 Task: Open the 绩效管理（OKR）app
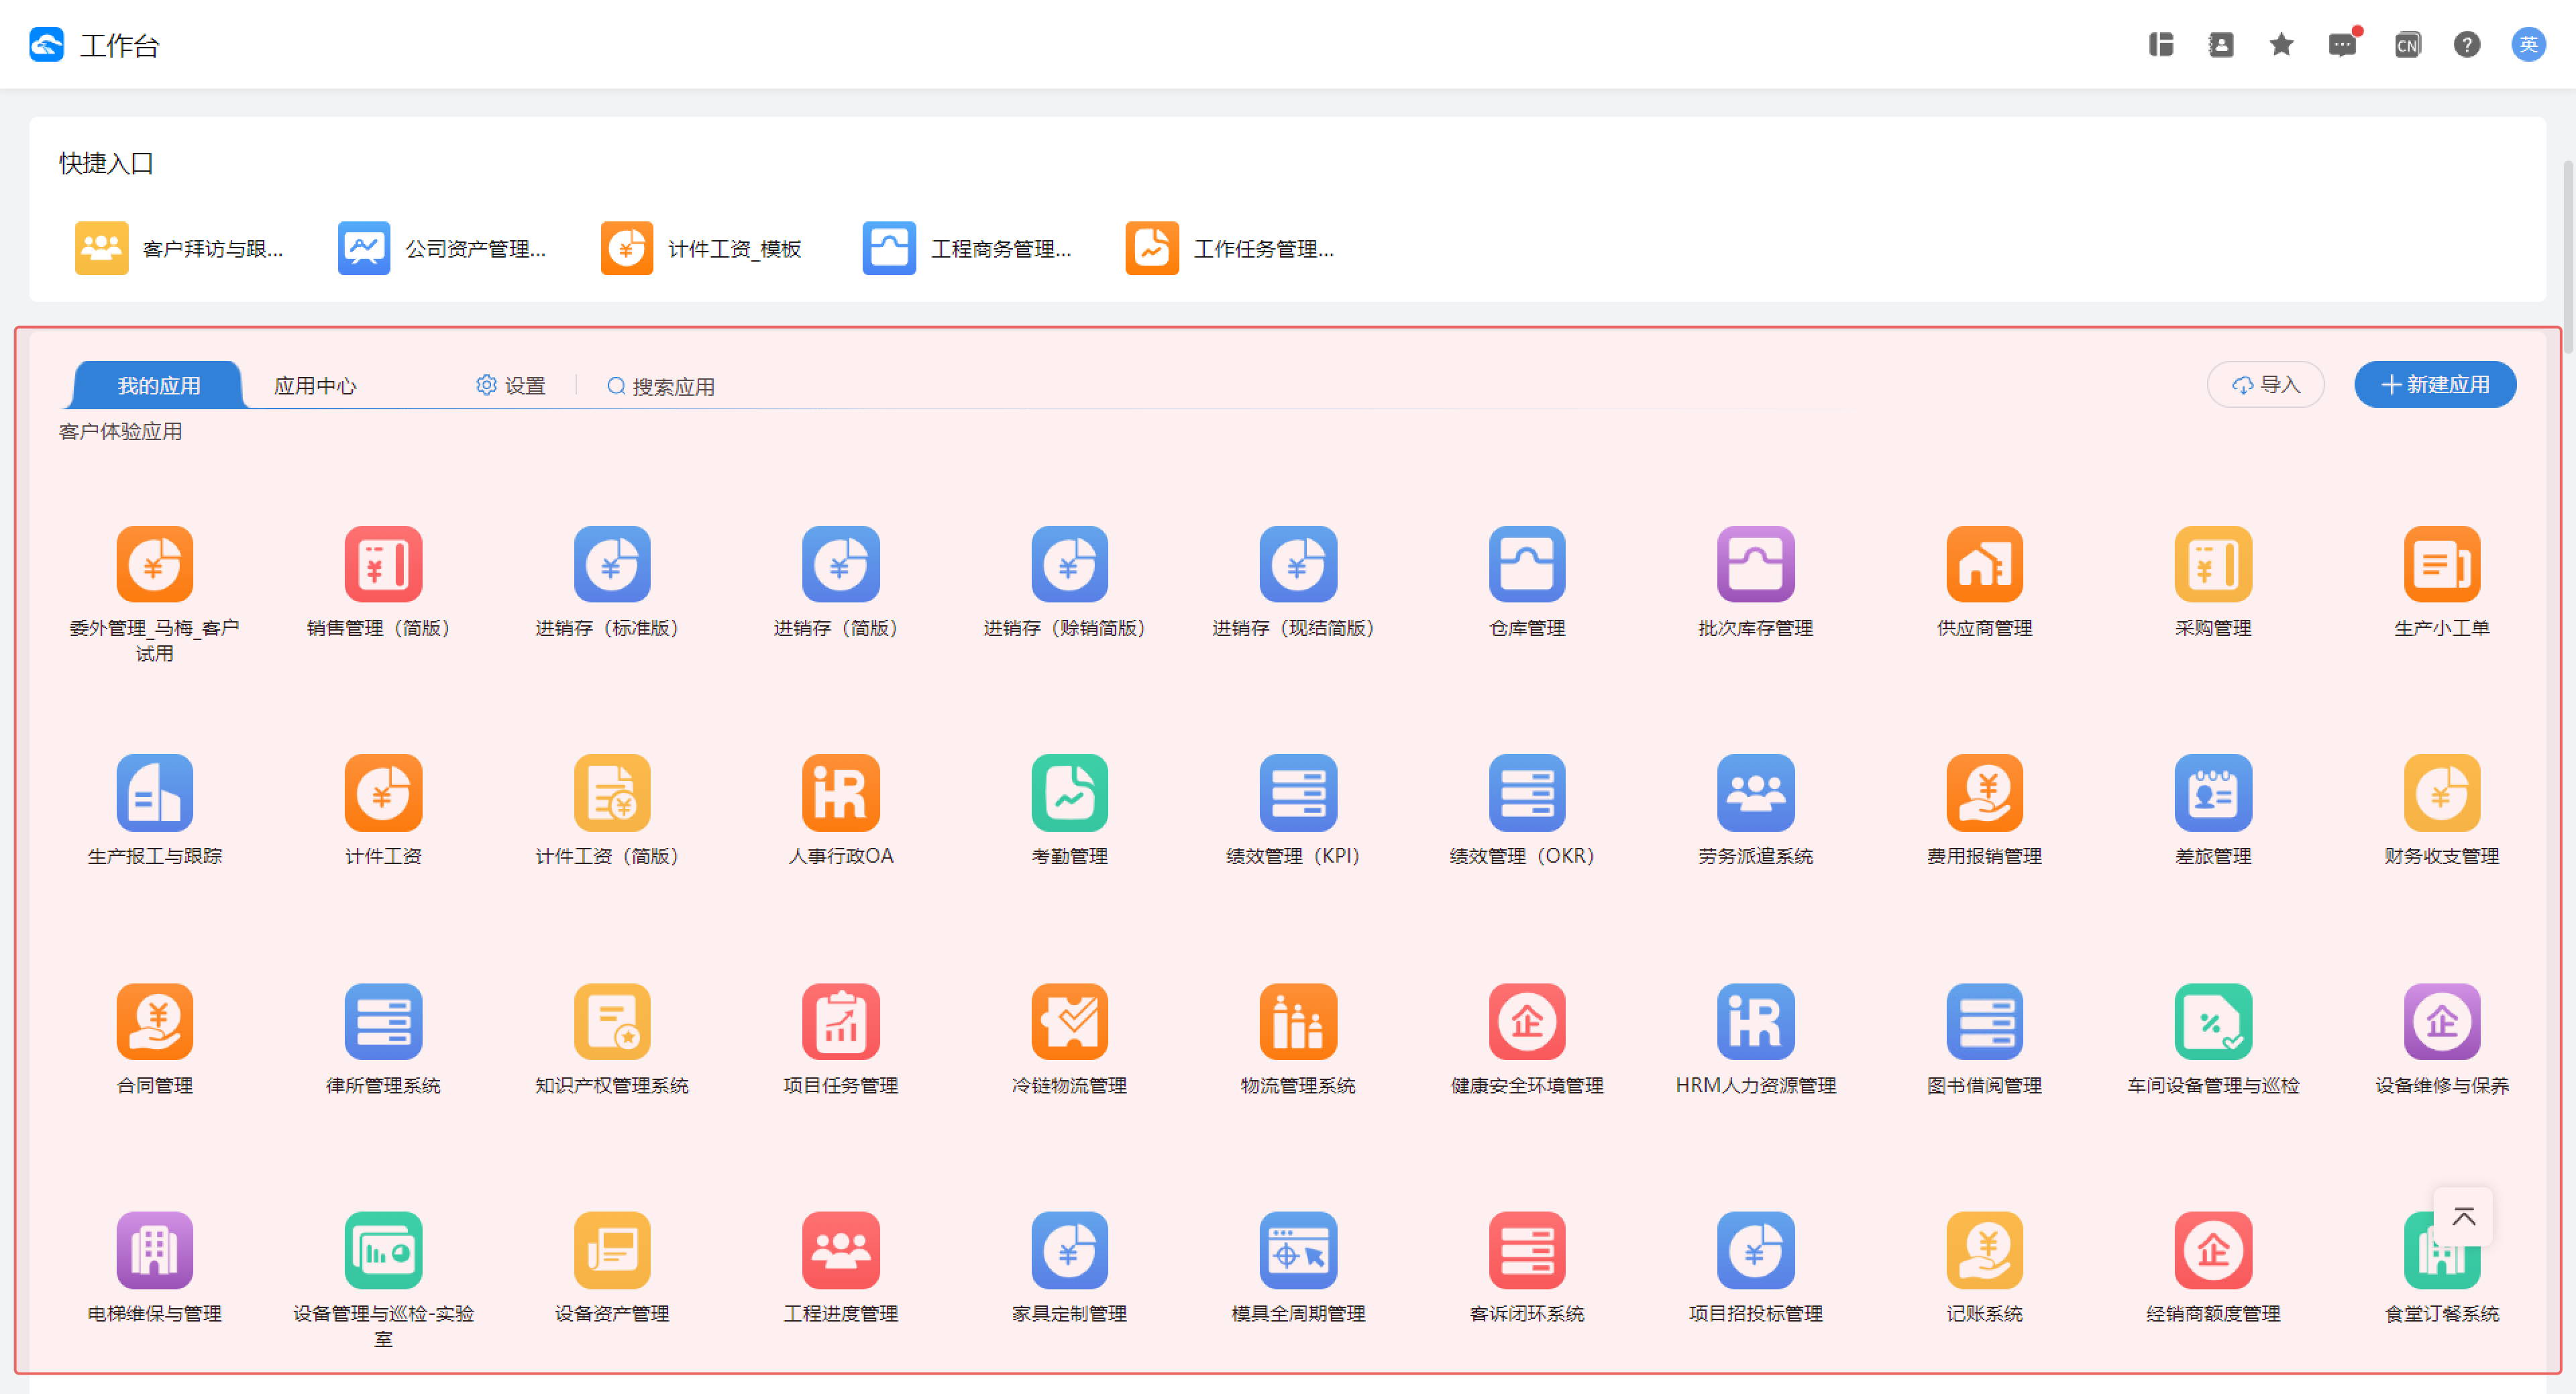pyautogui.click(x=1527, y=793)
